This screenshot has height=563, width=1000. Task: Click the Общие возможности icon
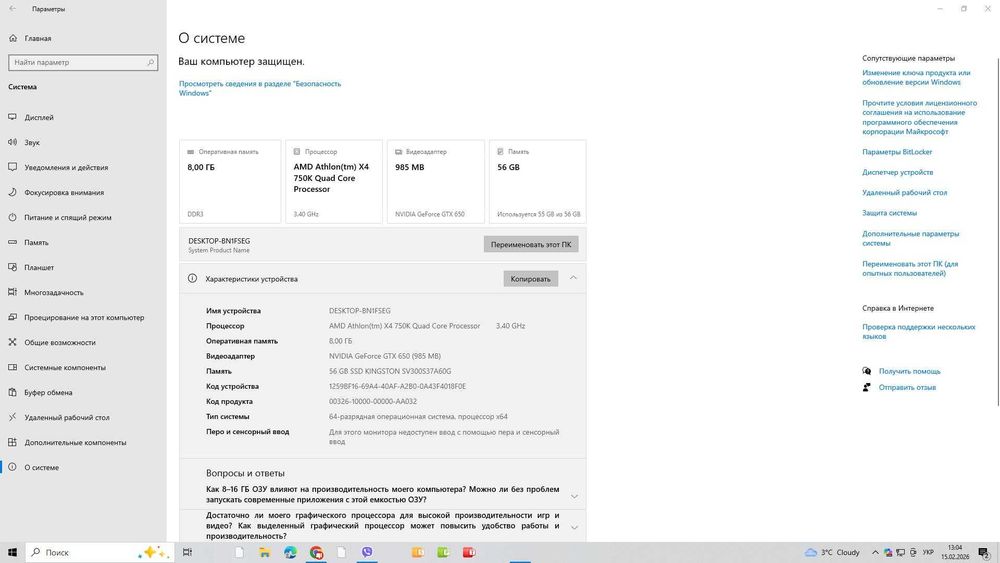(12, 342)
